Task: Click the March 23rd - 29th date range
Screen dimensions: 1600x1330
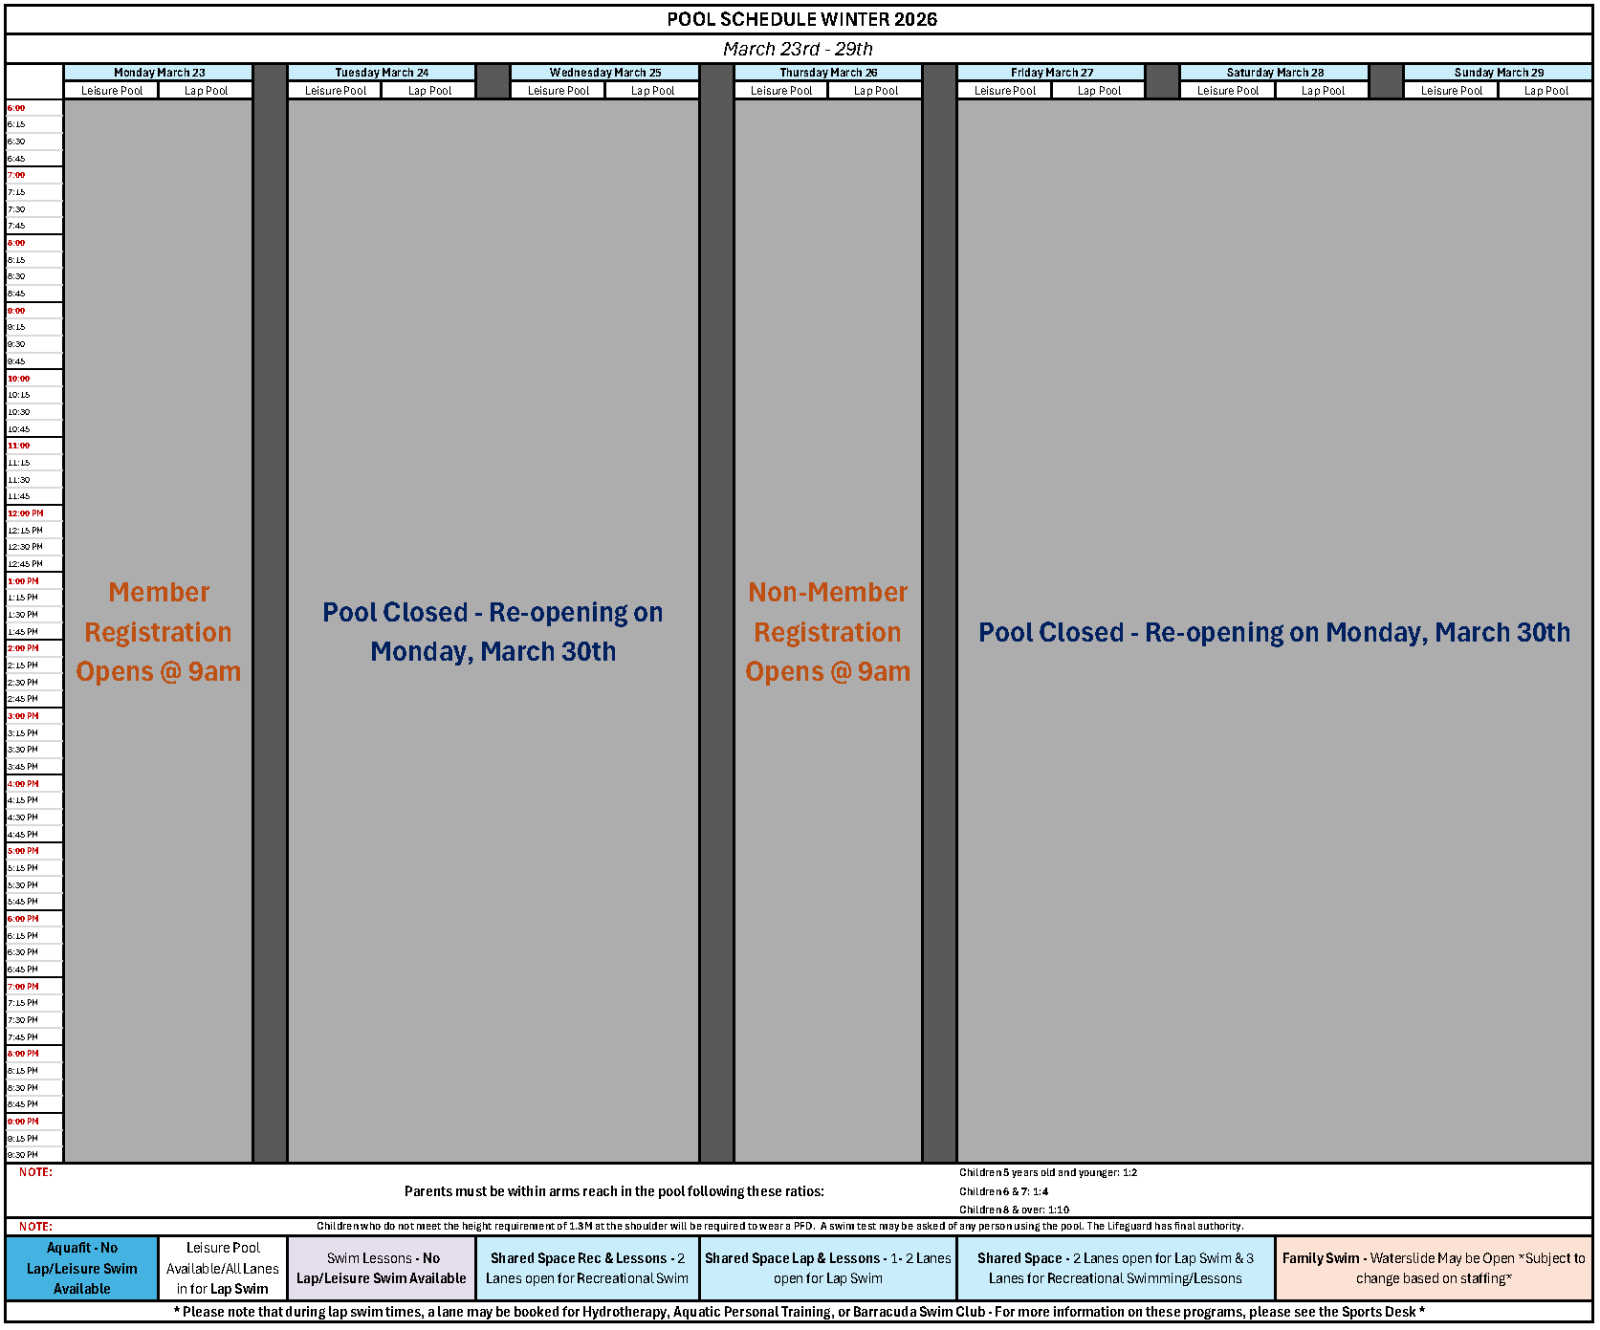Action: (x=798, y=49)
